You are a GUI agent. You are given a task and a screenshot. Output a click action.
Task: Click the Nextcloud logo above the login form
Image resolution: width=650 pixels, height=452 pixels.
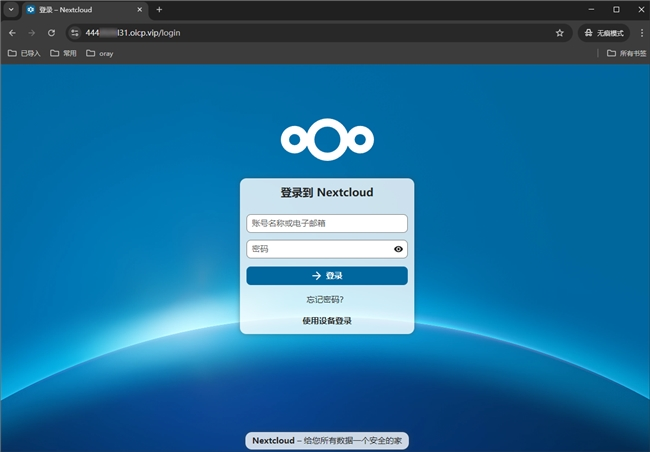(x=327, y=139)
